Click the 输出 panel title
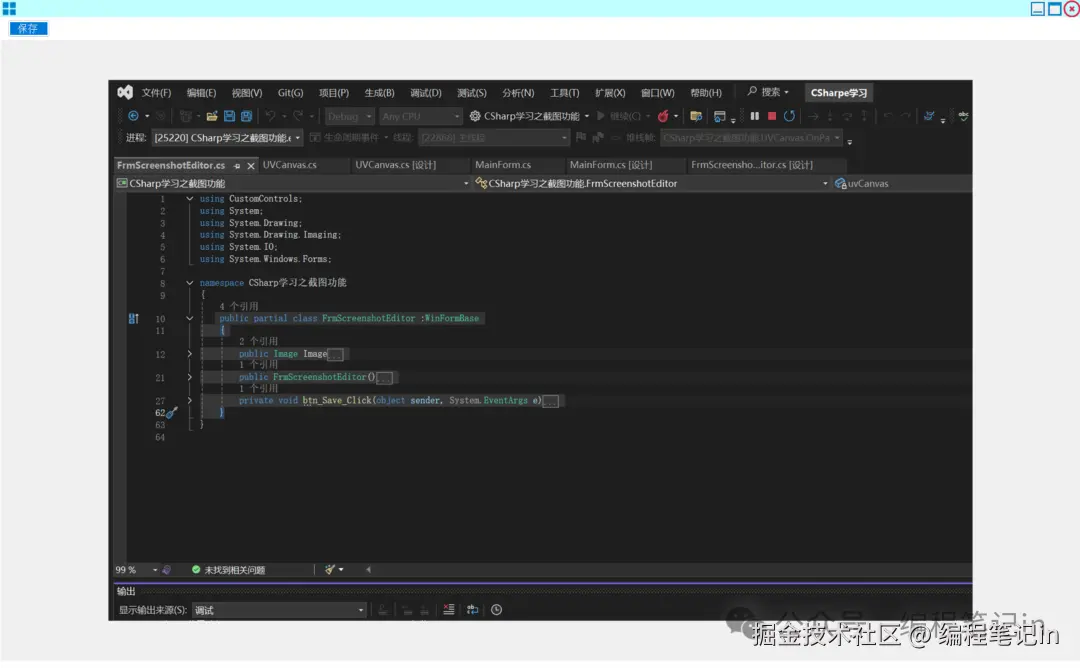Image resolution: width=1080 pixels, height=668 pixels. pos(126,591)
